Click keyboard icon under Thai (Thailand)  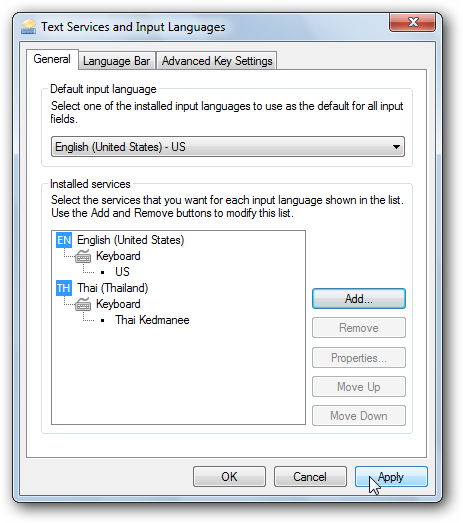tap(83, 304)
